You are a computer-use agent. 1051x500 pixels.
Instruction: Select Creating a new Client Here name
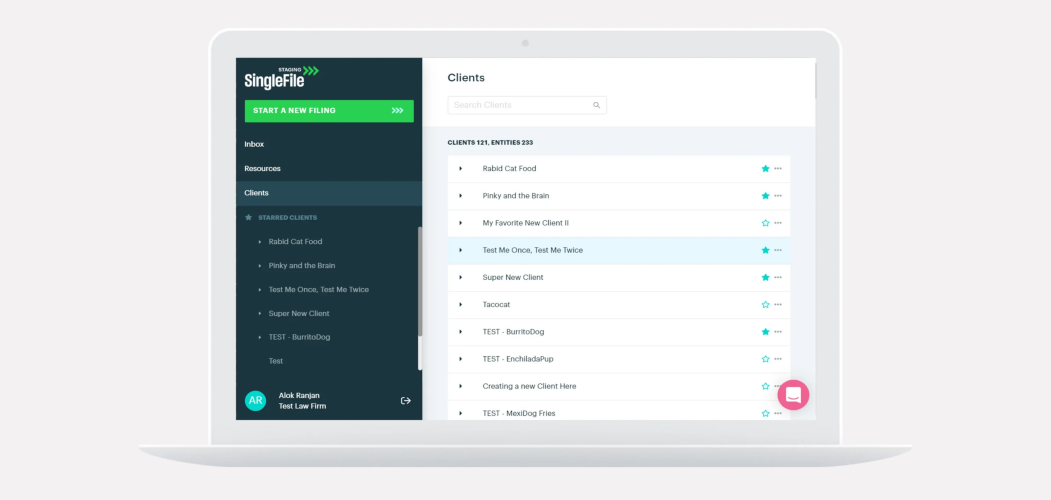pyautogui.click(x=530, y=386)
